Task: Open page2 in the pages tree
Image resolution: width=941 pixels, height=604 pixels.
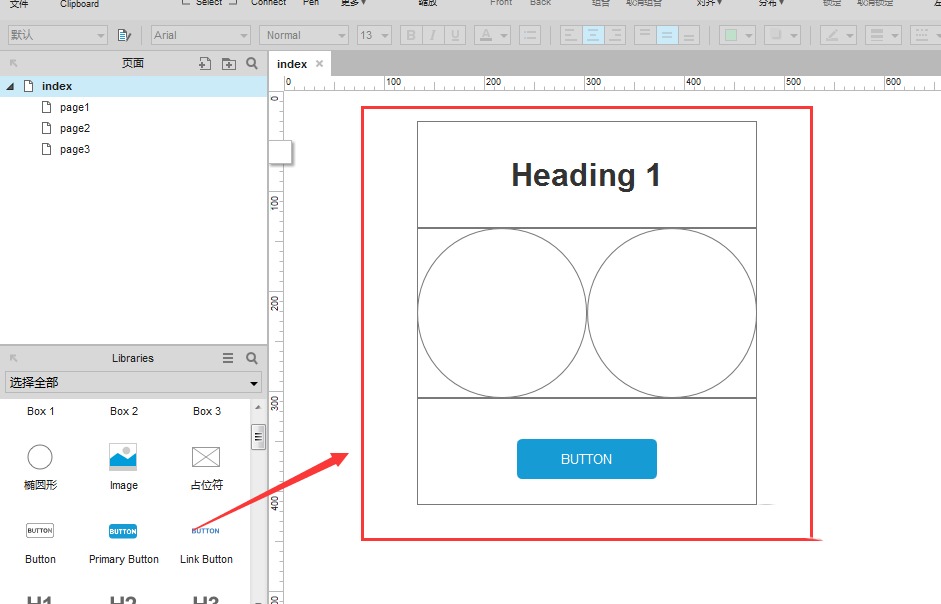Action: pos(74,128)
